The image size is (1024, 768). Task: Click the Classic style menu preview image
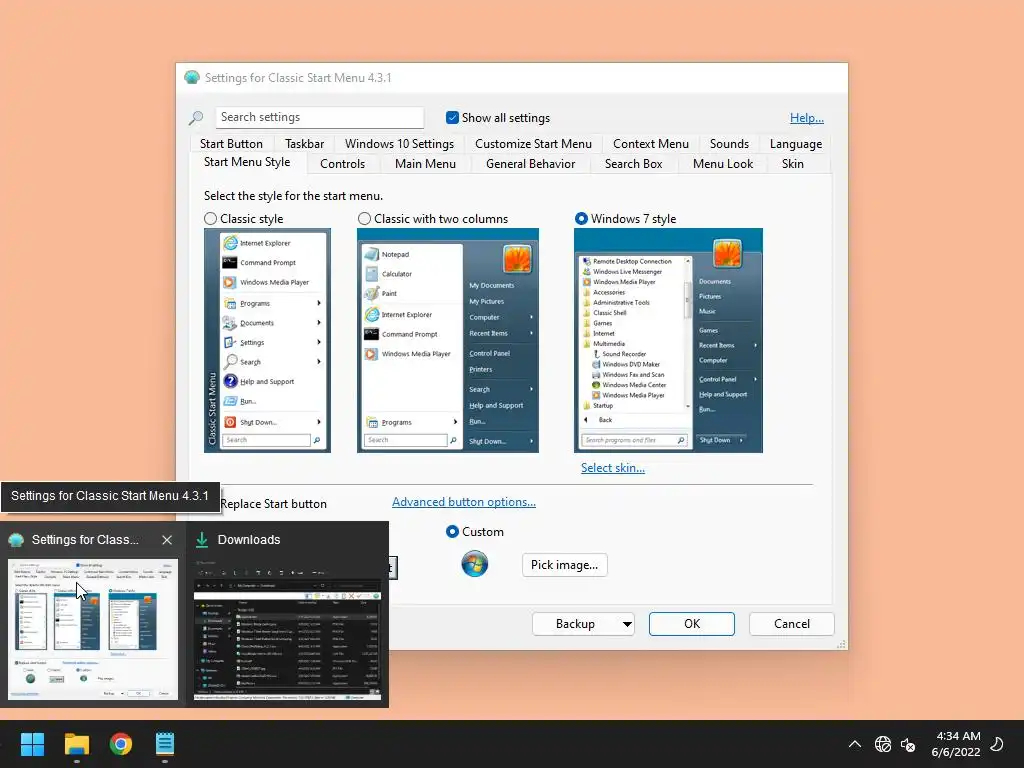pyautogui.click(x=267, y=340)
